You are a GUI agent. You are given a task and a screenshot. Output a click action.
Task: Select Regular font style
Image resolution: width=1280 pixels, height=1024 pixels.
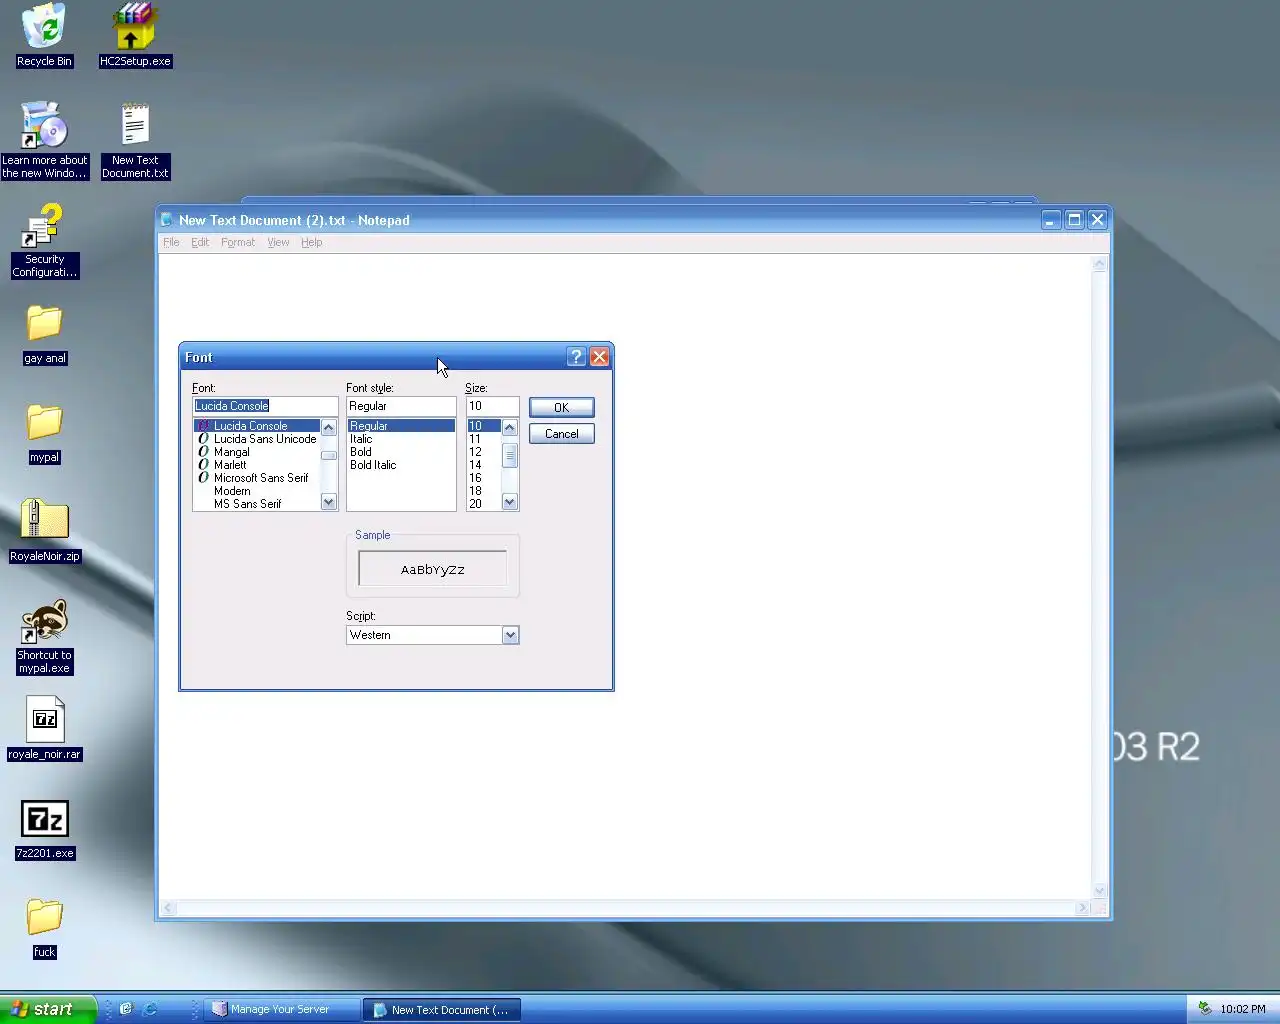[401, 426]
